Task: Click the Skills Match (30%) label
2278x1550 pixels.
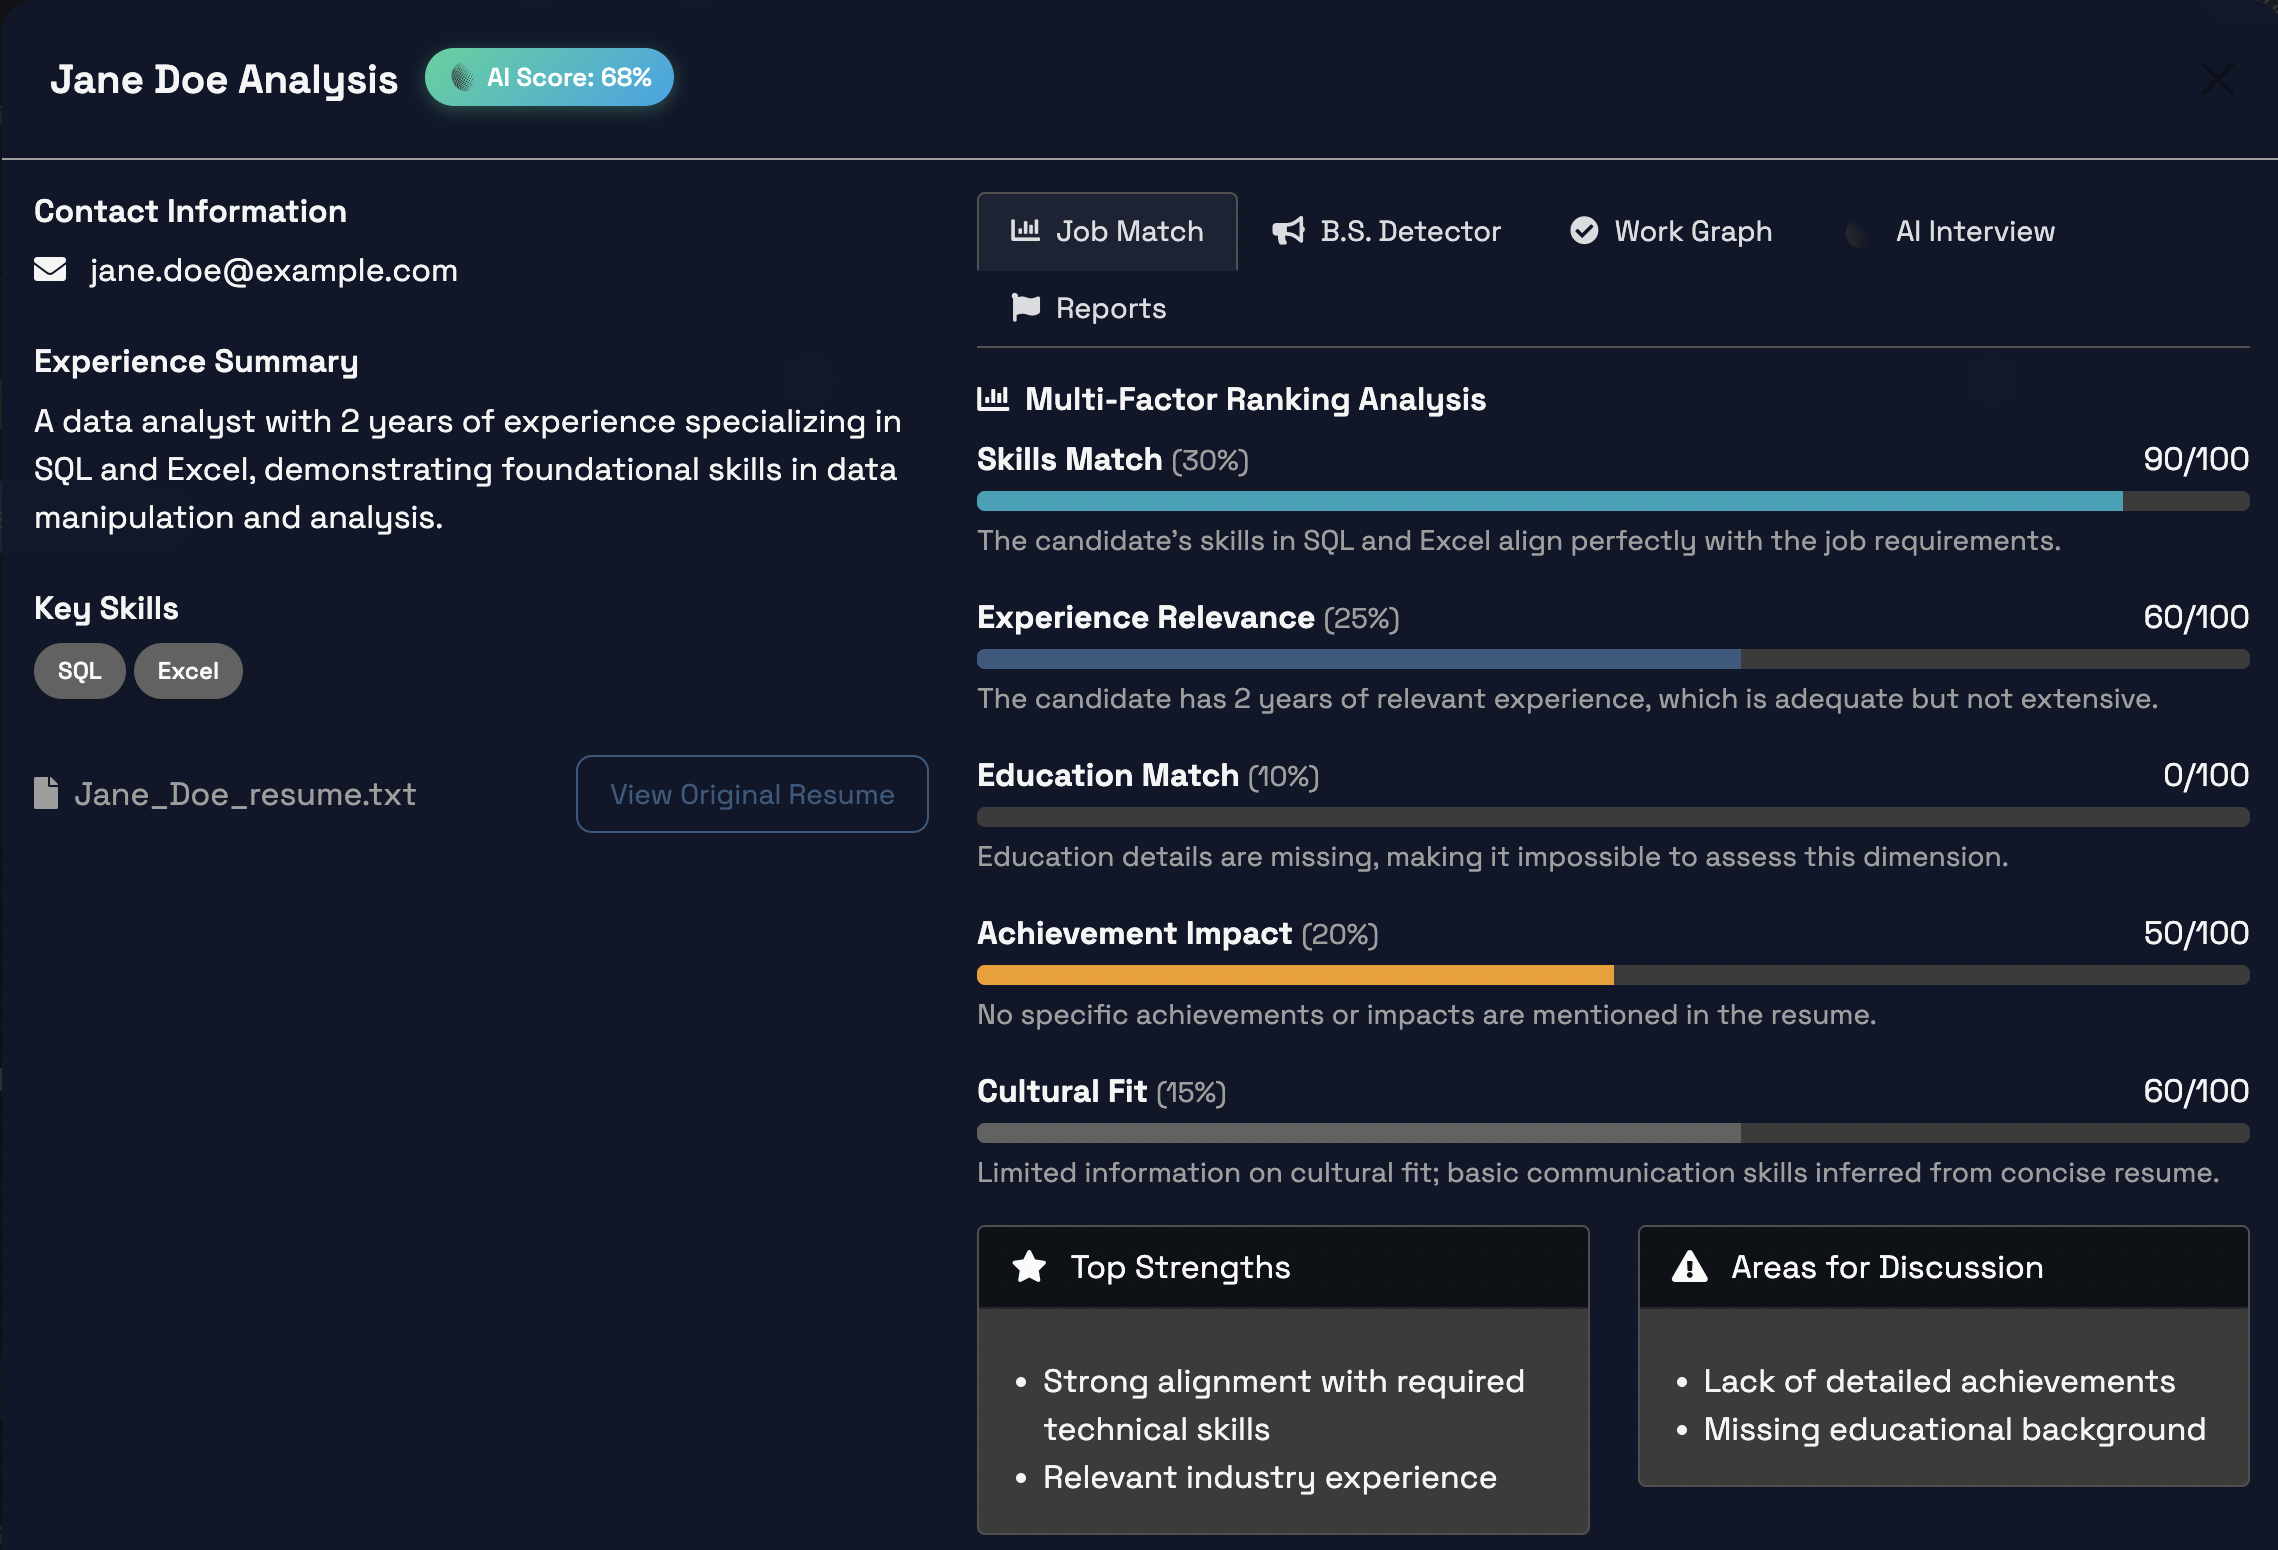Action: coord(1113,460)
